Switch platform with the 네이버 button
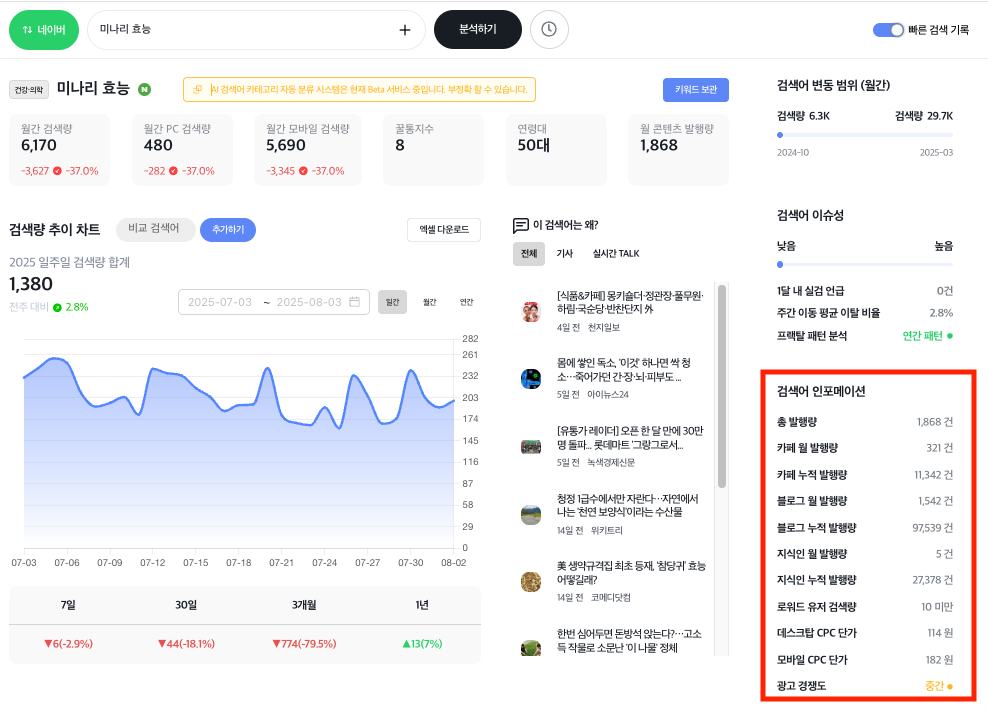This screenshot has height=709, width=988. point(44,30)
